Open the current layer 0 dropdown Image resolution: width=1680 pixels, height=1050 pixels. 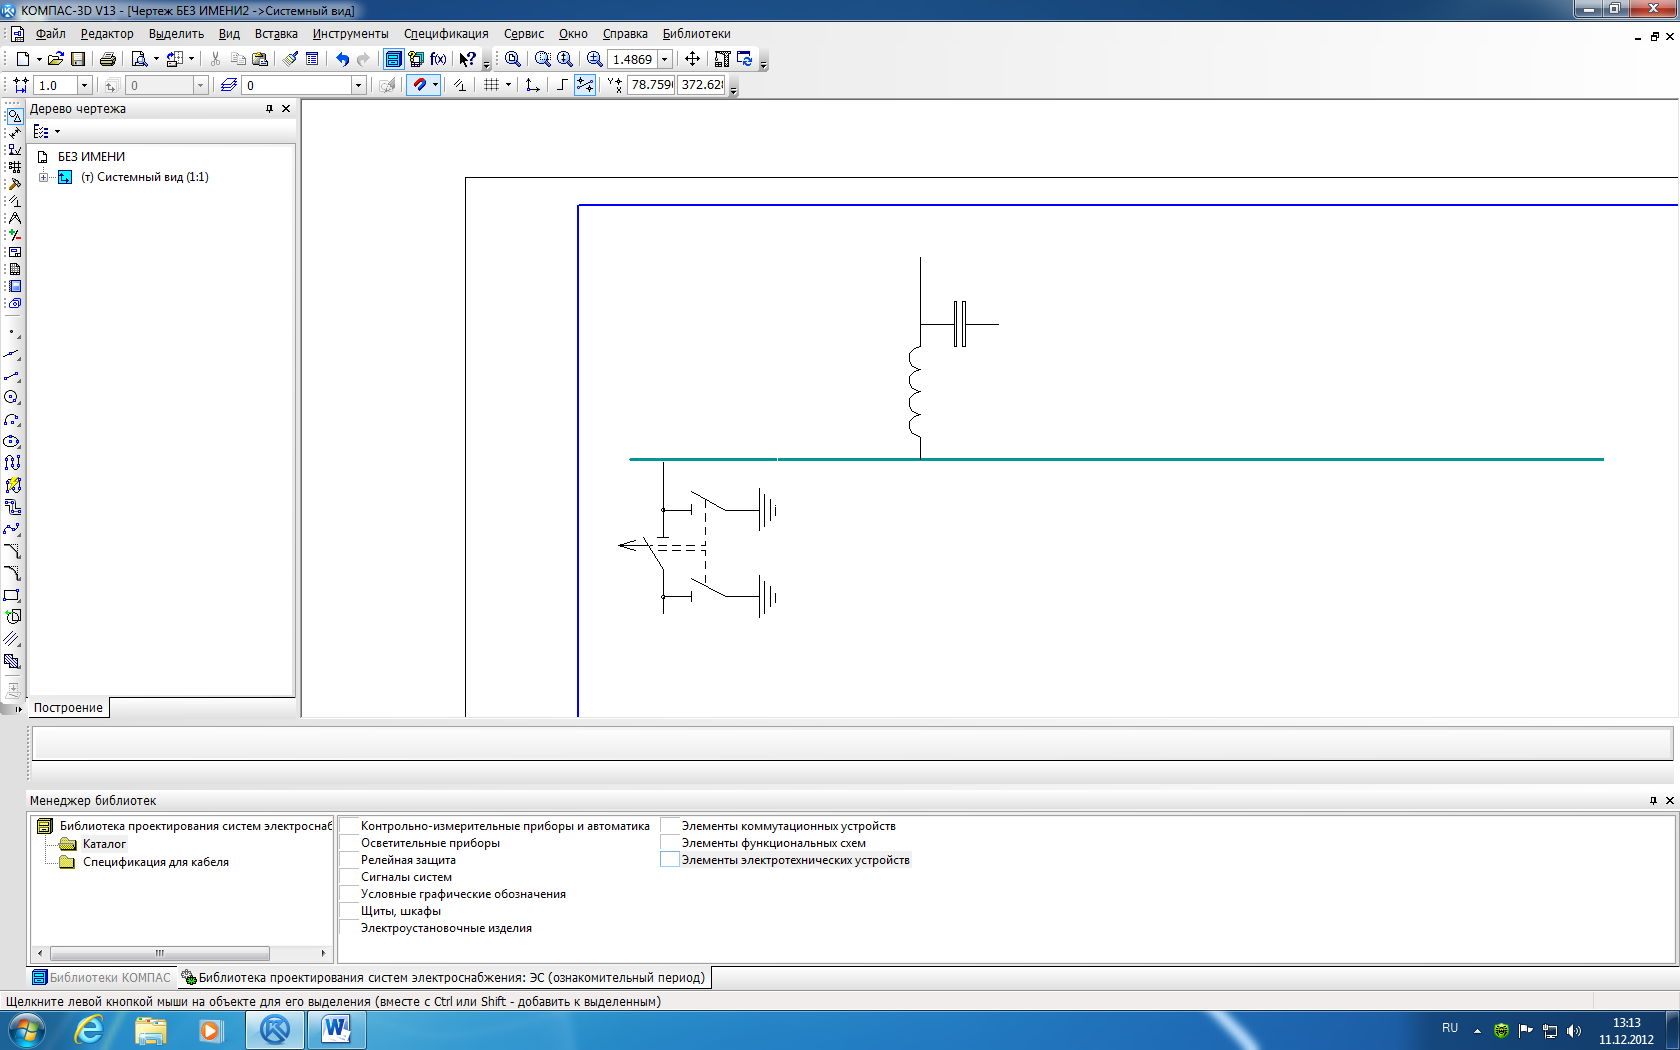pos(358,86)
